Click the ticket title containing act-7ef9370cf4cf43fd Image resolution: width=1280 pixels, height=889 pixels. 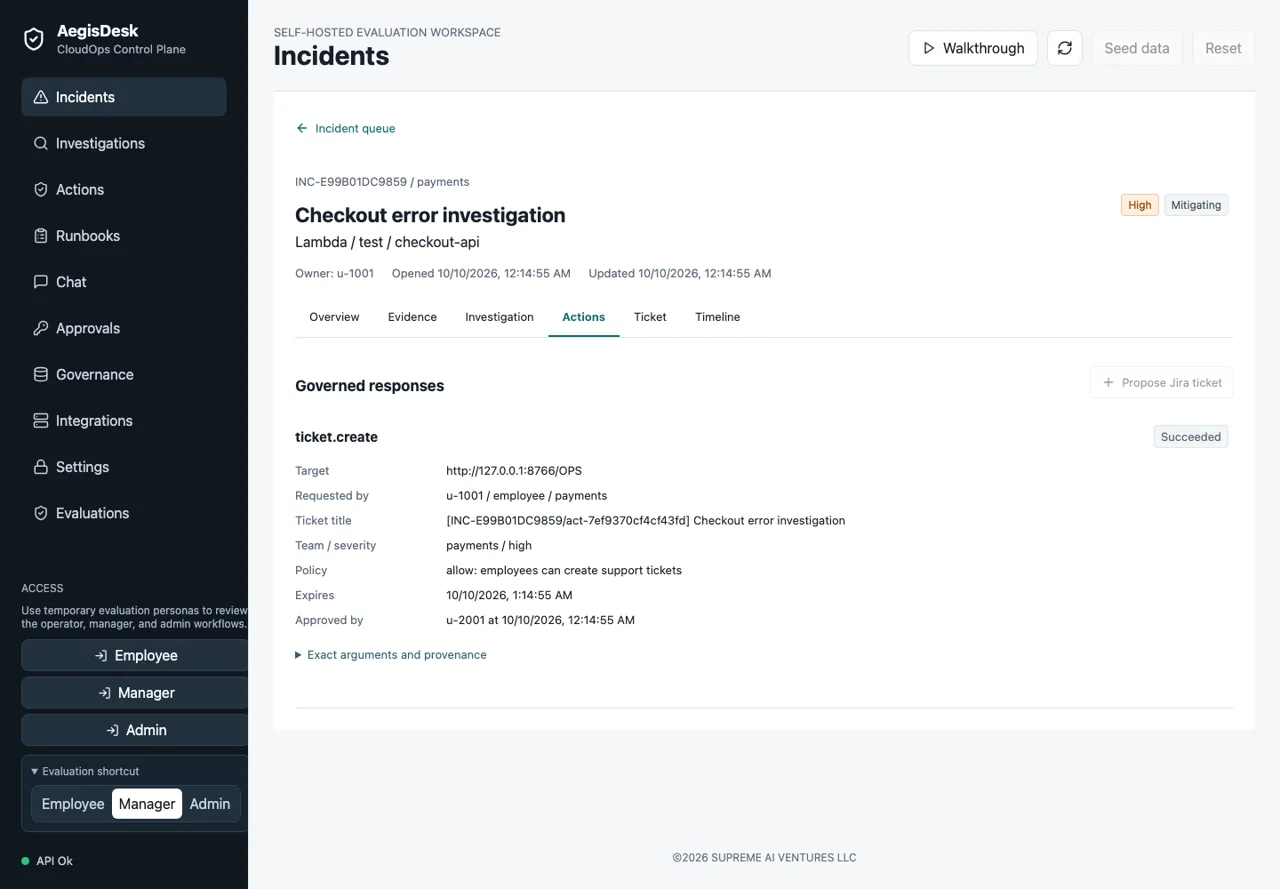645,521
